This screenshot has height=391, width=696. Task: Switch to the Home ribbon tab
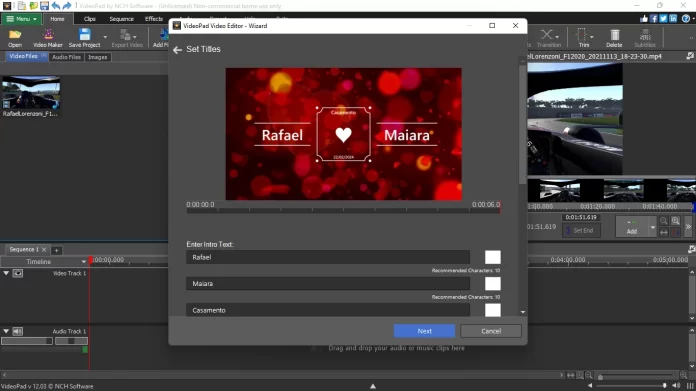[x=57, y=19]
